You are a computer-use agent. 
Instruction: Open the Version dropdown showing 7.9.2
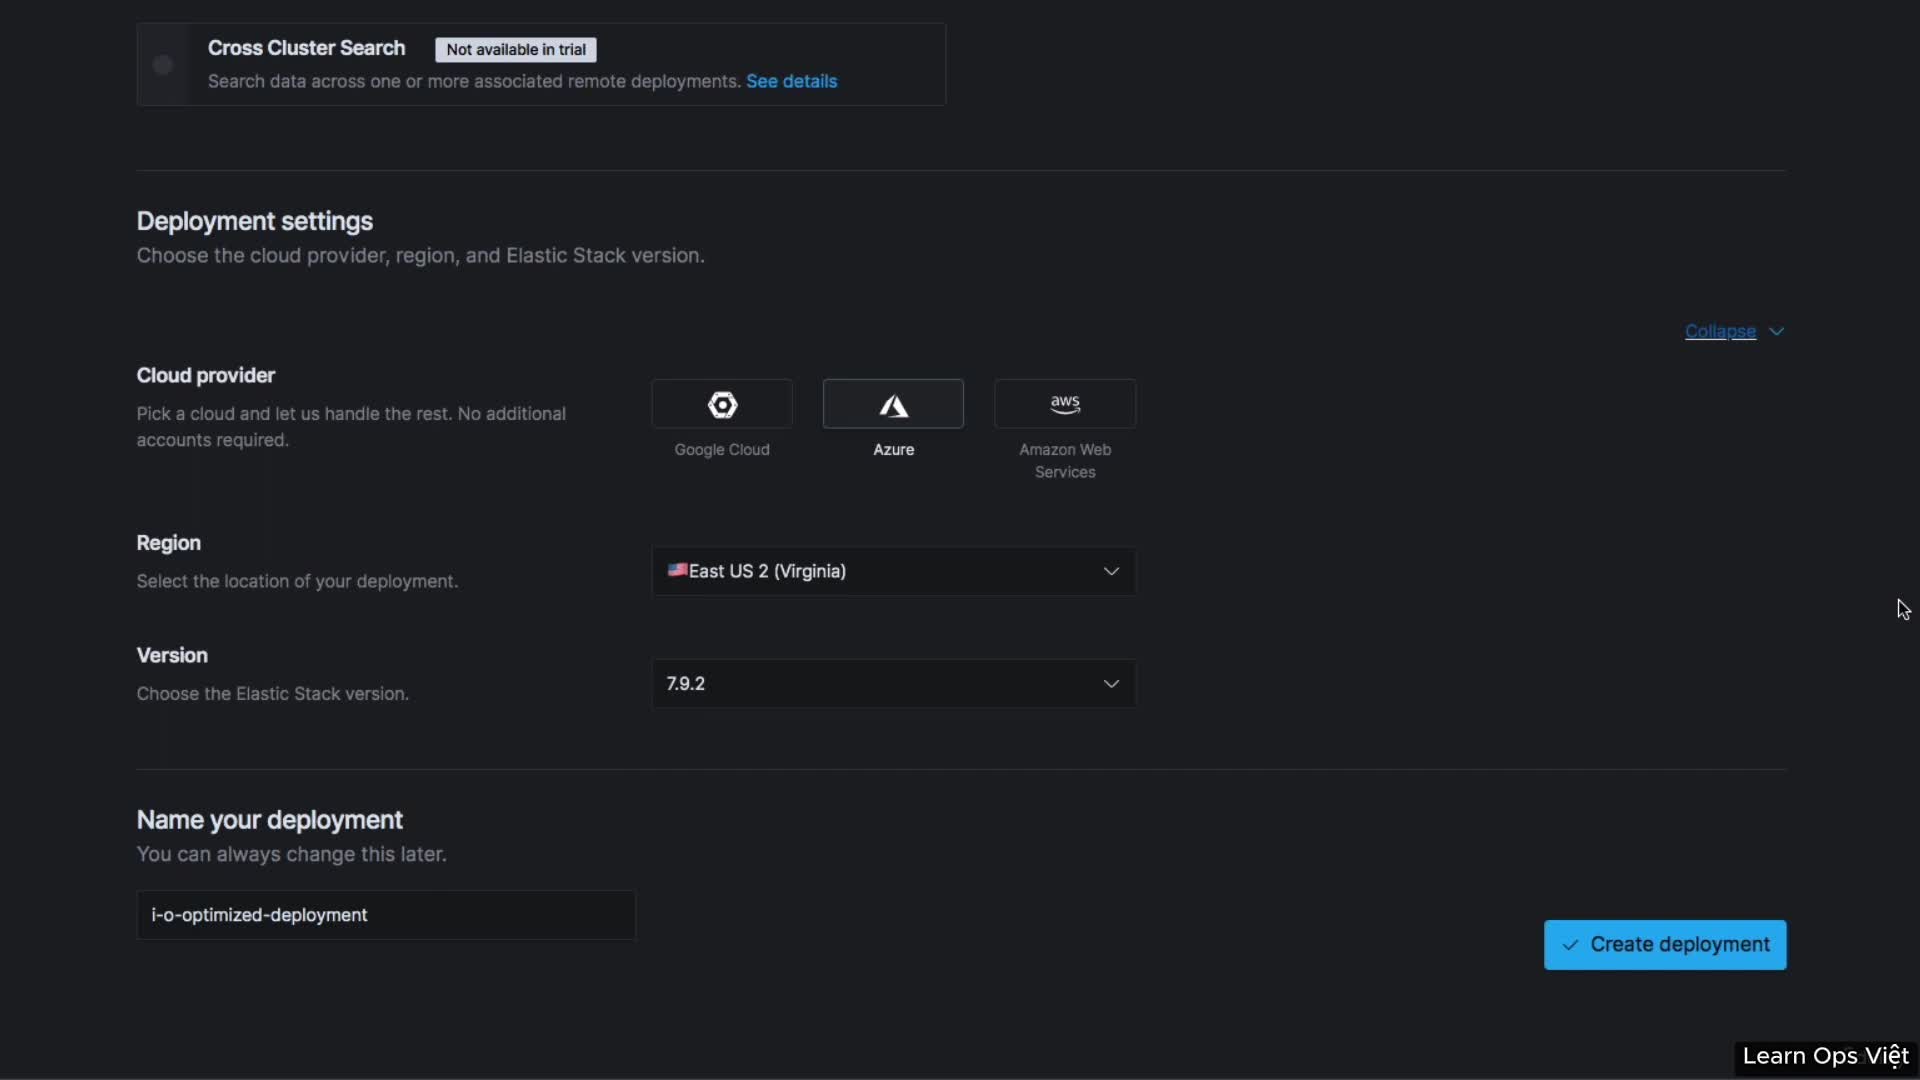(893, 684)
